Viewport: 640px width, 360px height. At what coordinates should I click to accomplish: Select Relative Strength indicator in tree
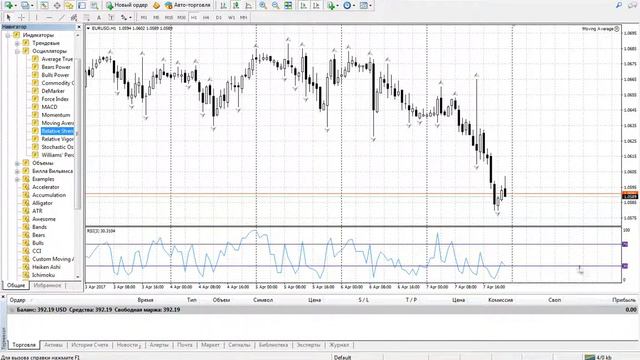tap(57, 131)
